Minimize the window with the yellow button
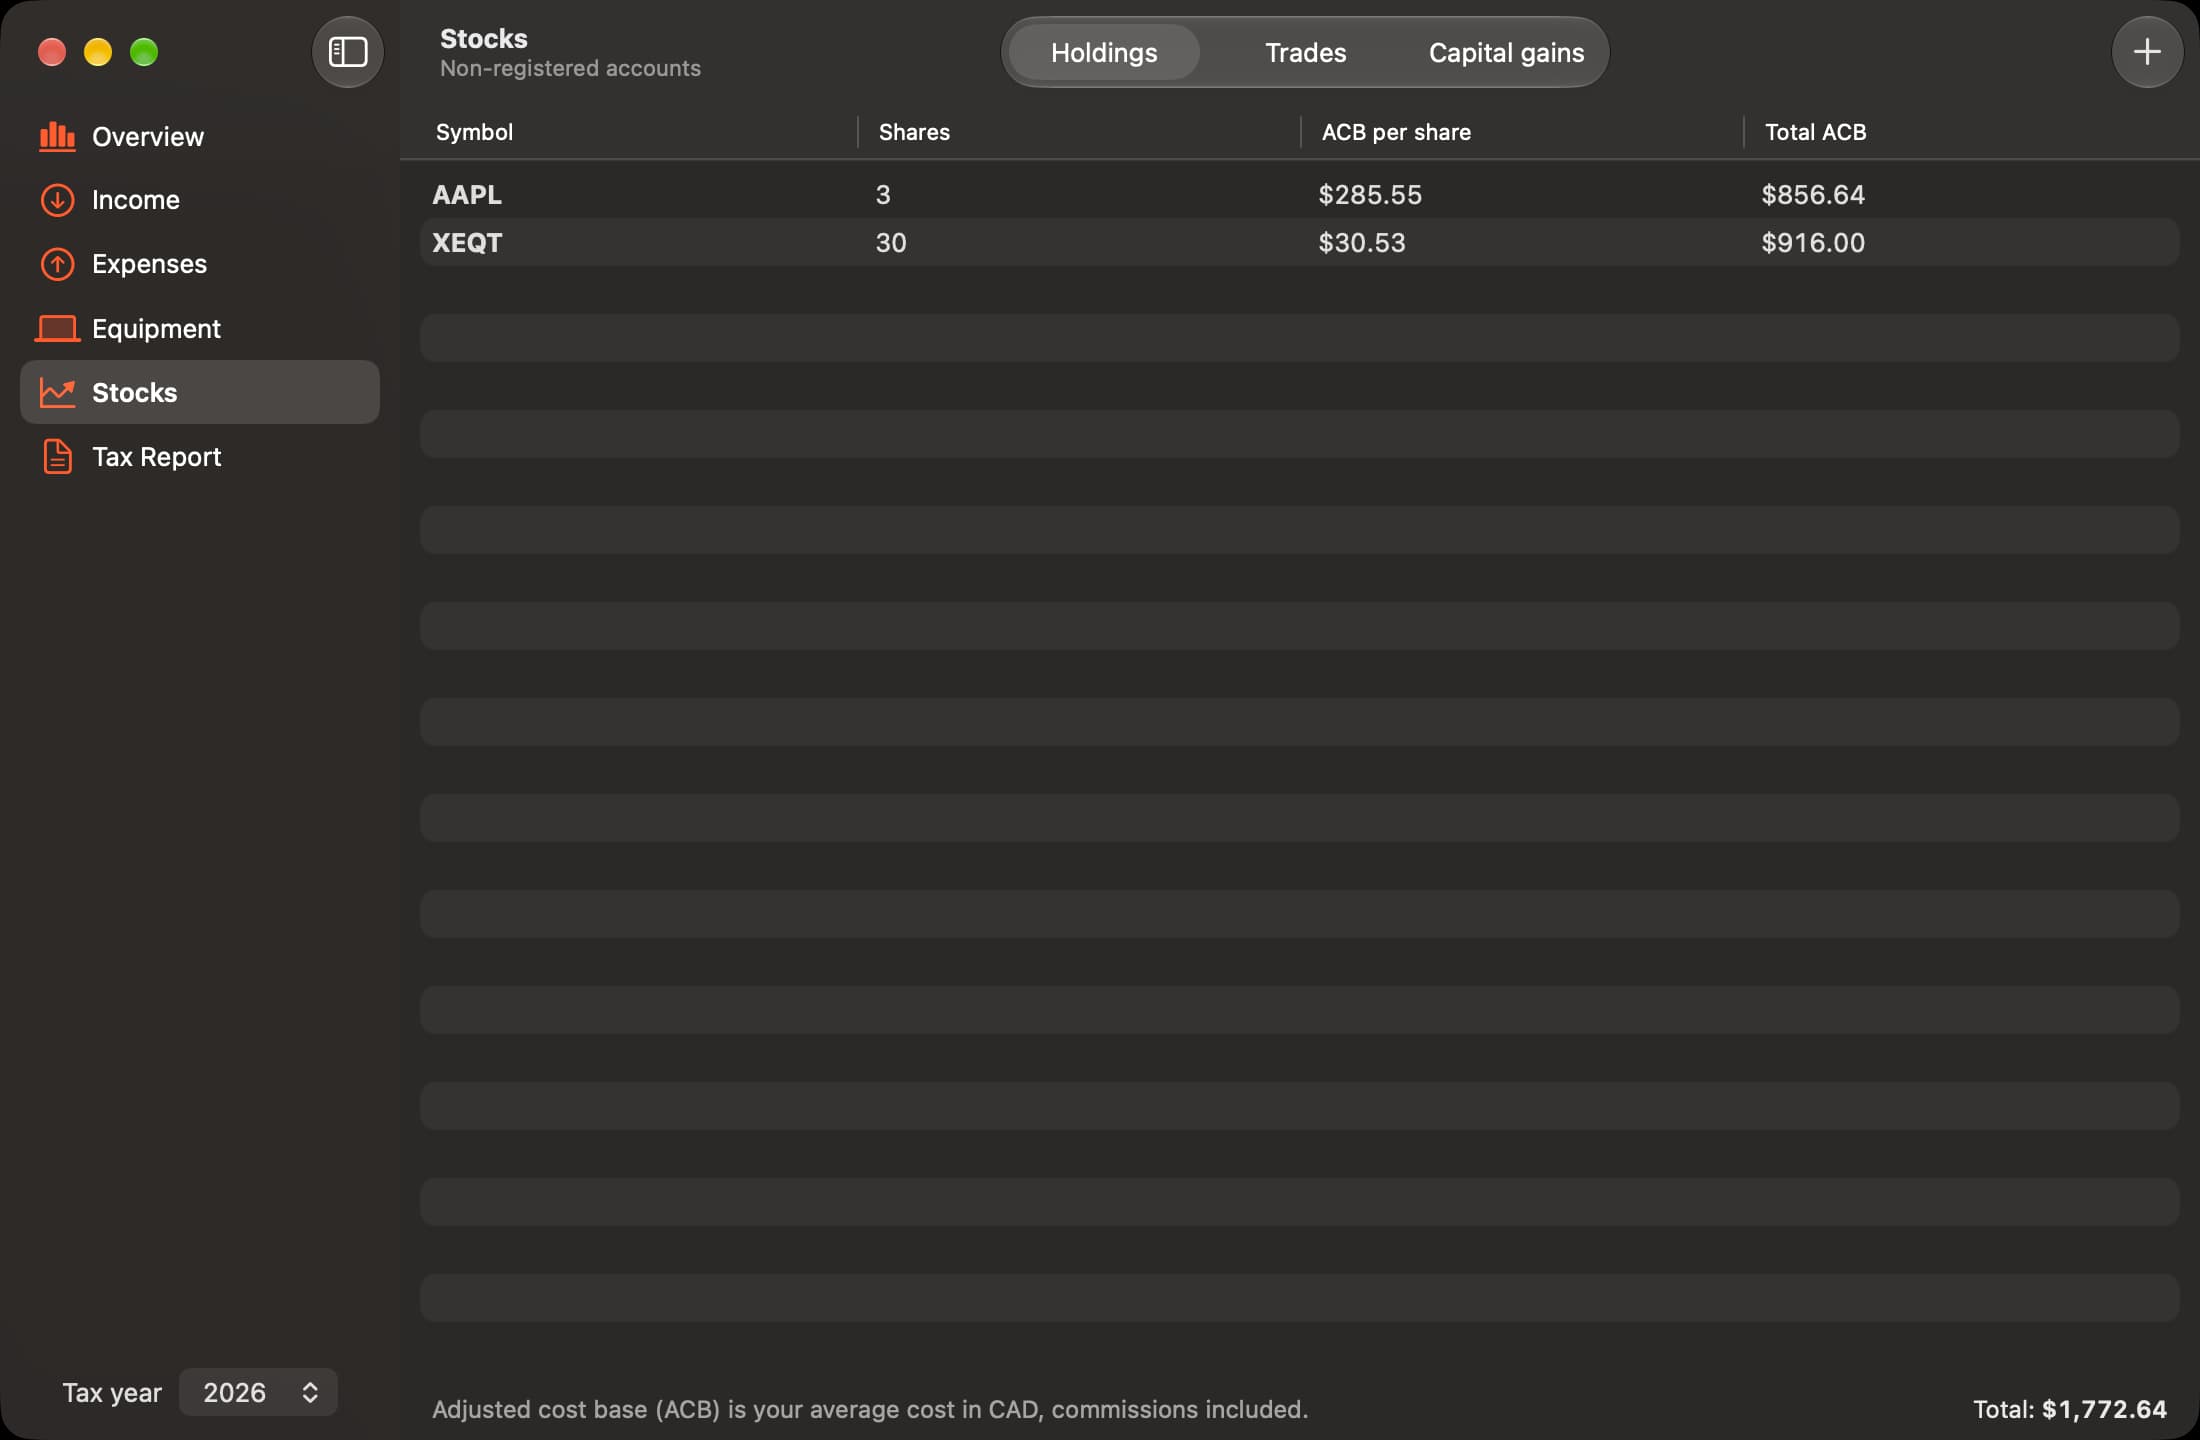The width and height of the screenshot is (2200, 1440). (x=98, y=52)
